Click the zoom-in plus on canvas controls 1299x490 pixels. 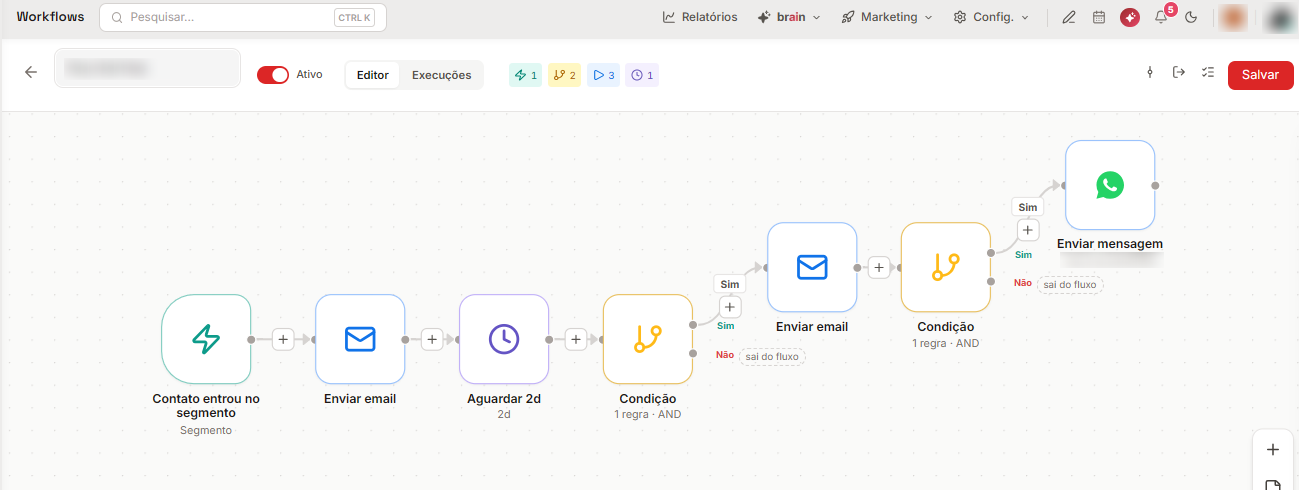(1273, 450)
